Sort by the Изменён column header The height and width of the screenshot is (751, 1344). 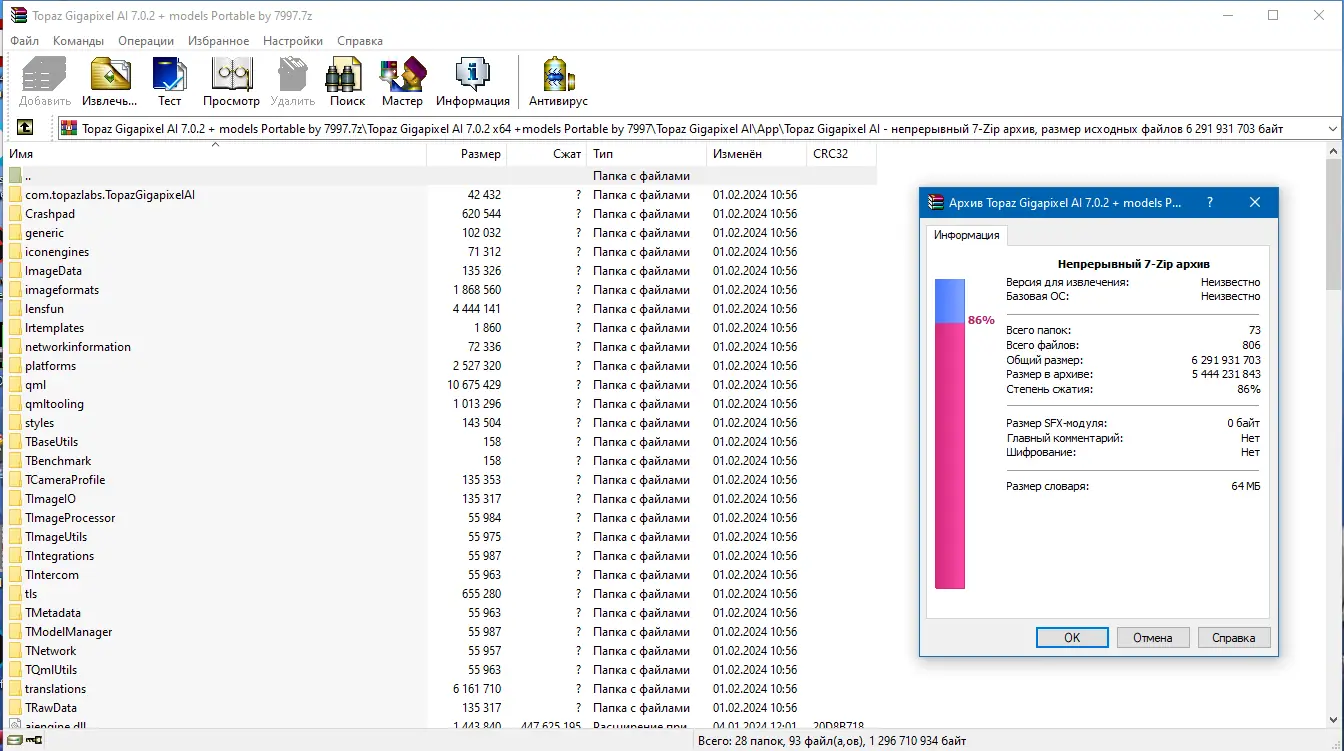click(x=756, y=154)
